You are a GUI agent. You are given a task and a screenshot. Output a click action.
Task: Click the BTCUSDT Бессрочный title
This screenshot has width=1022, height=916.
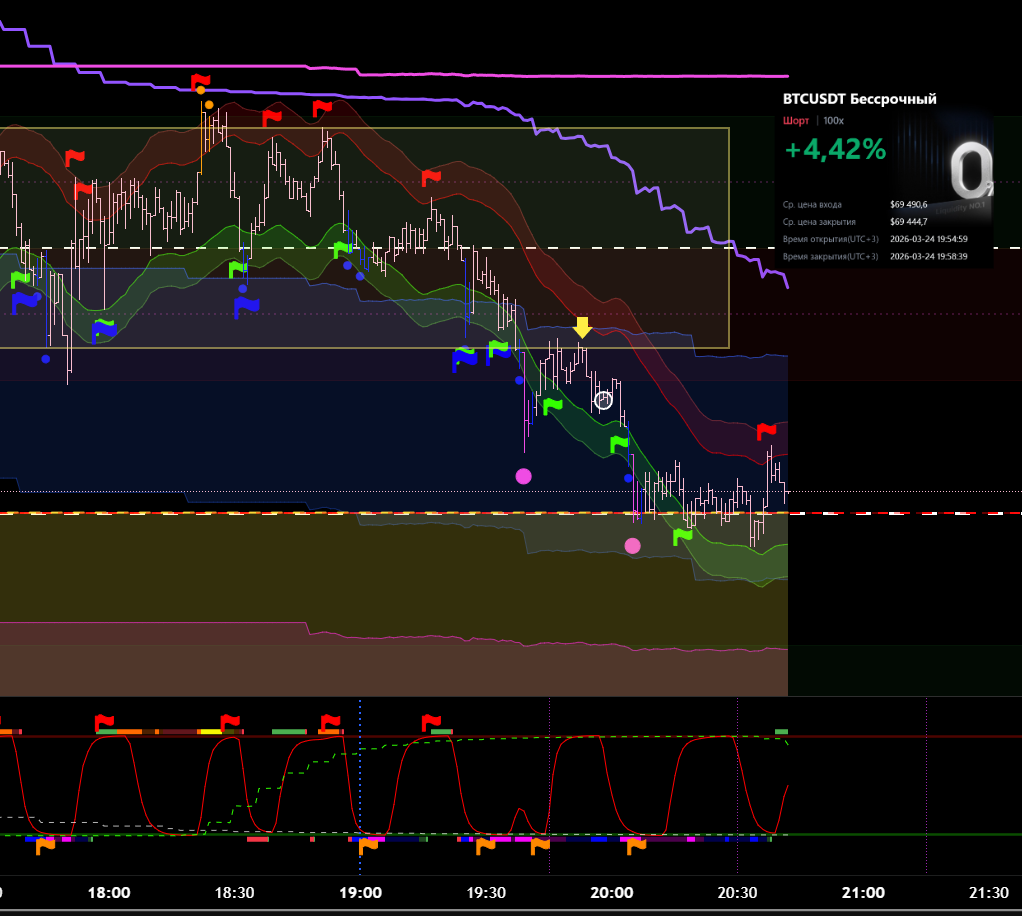tap(859, 99)
